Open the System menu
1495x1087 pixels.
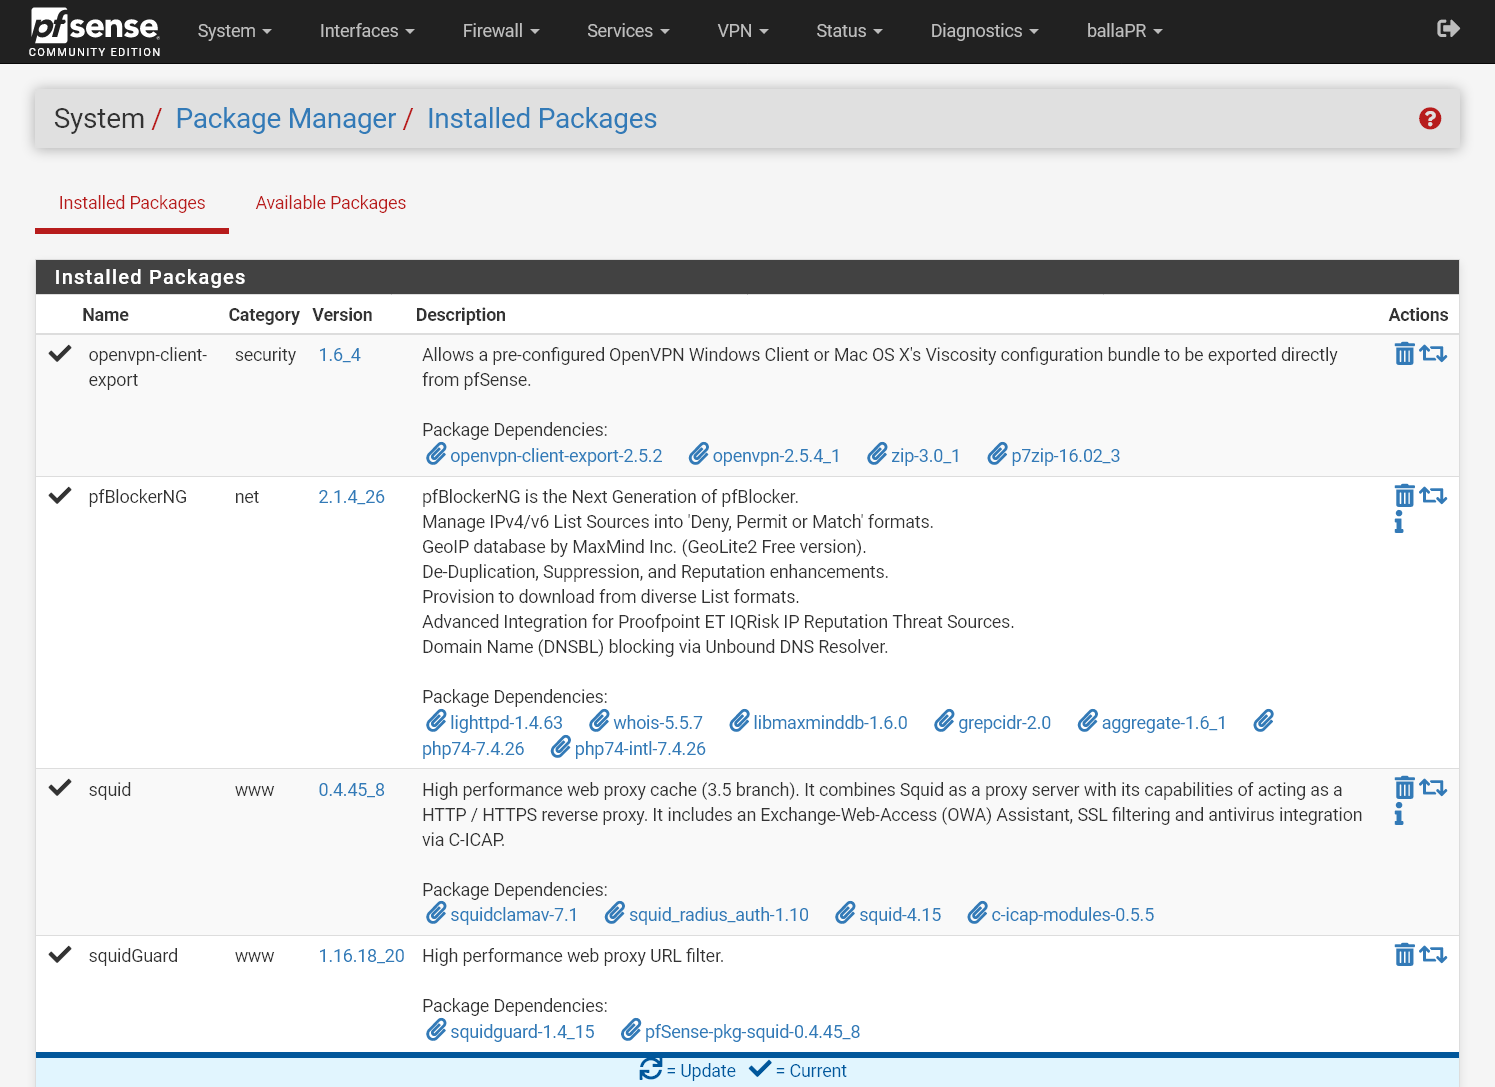(x=234, y=31)
